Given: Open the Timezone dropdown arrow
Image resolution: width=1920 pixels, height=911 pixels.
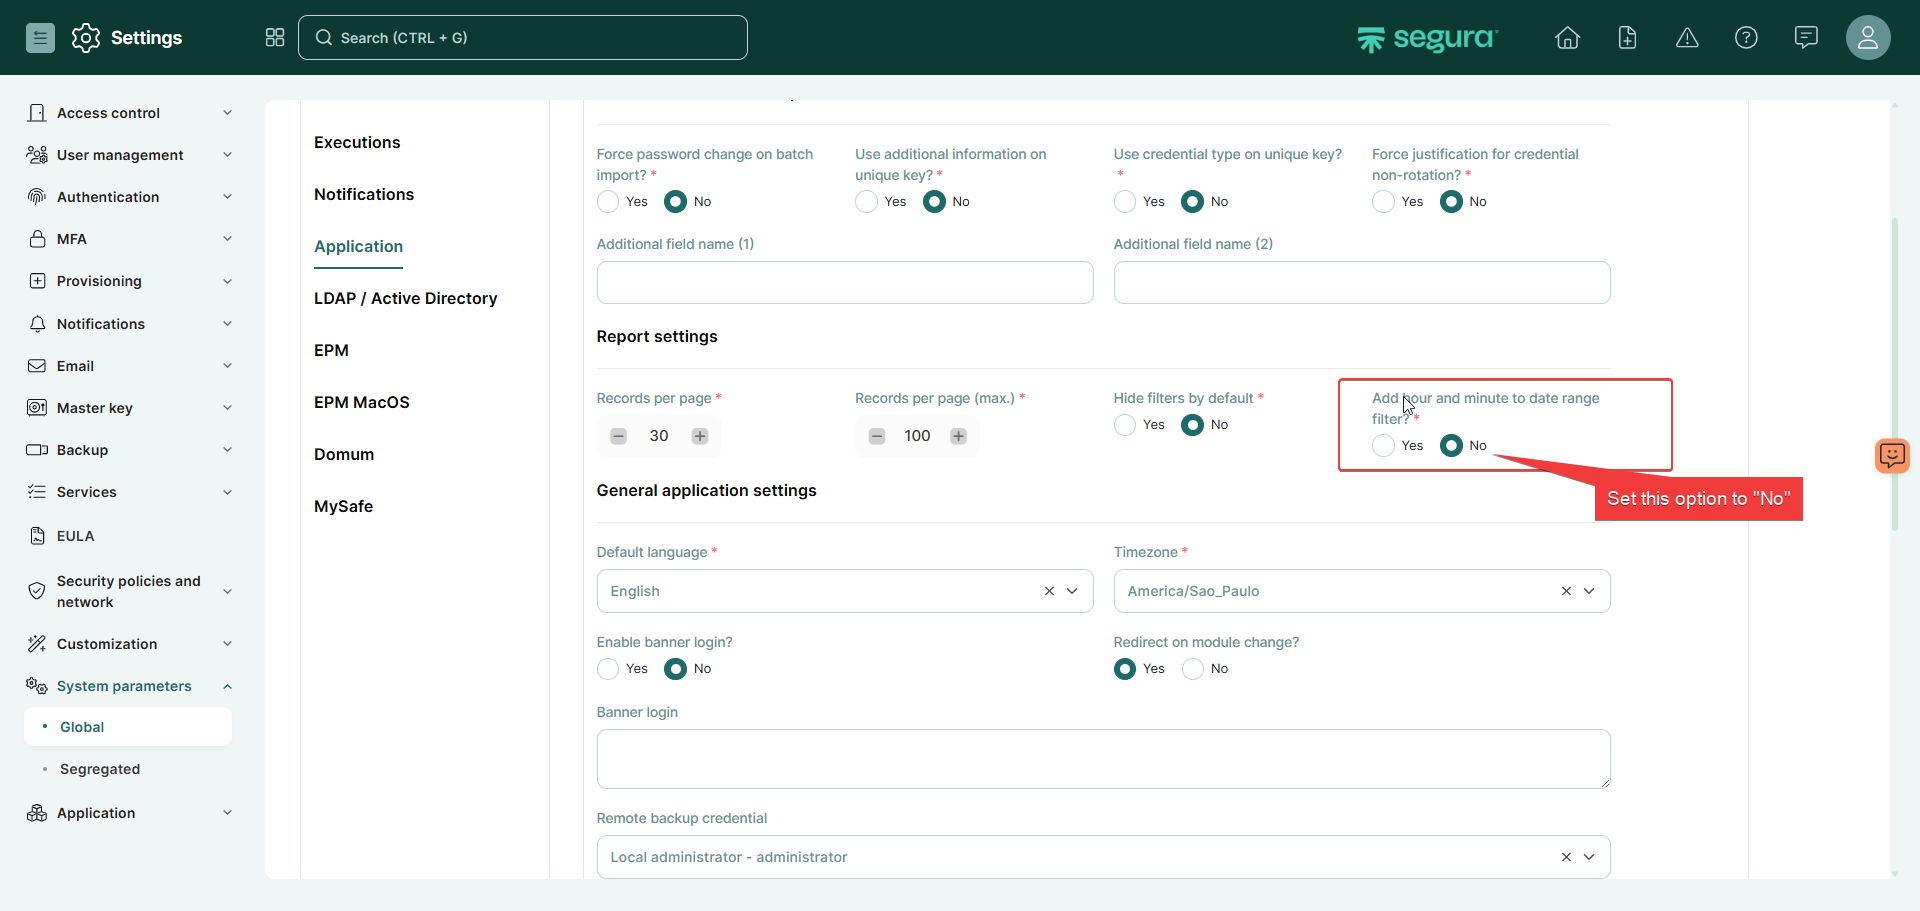Looking at the screenshot, I should pos(1589,591).
